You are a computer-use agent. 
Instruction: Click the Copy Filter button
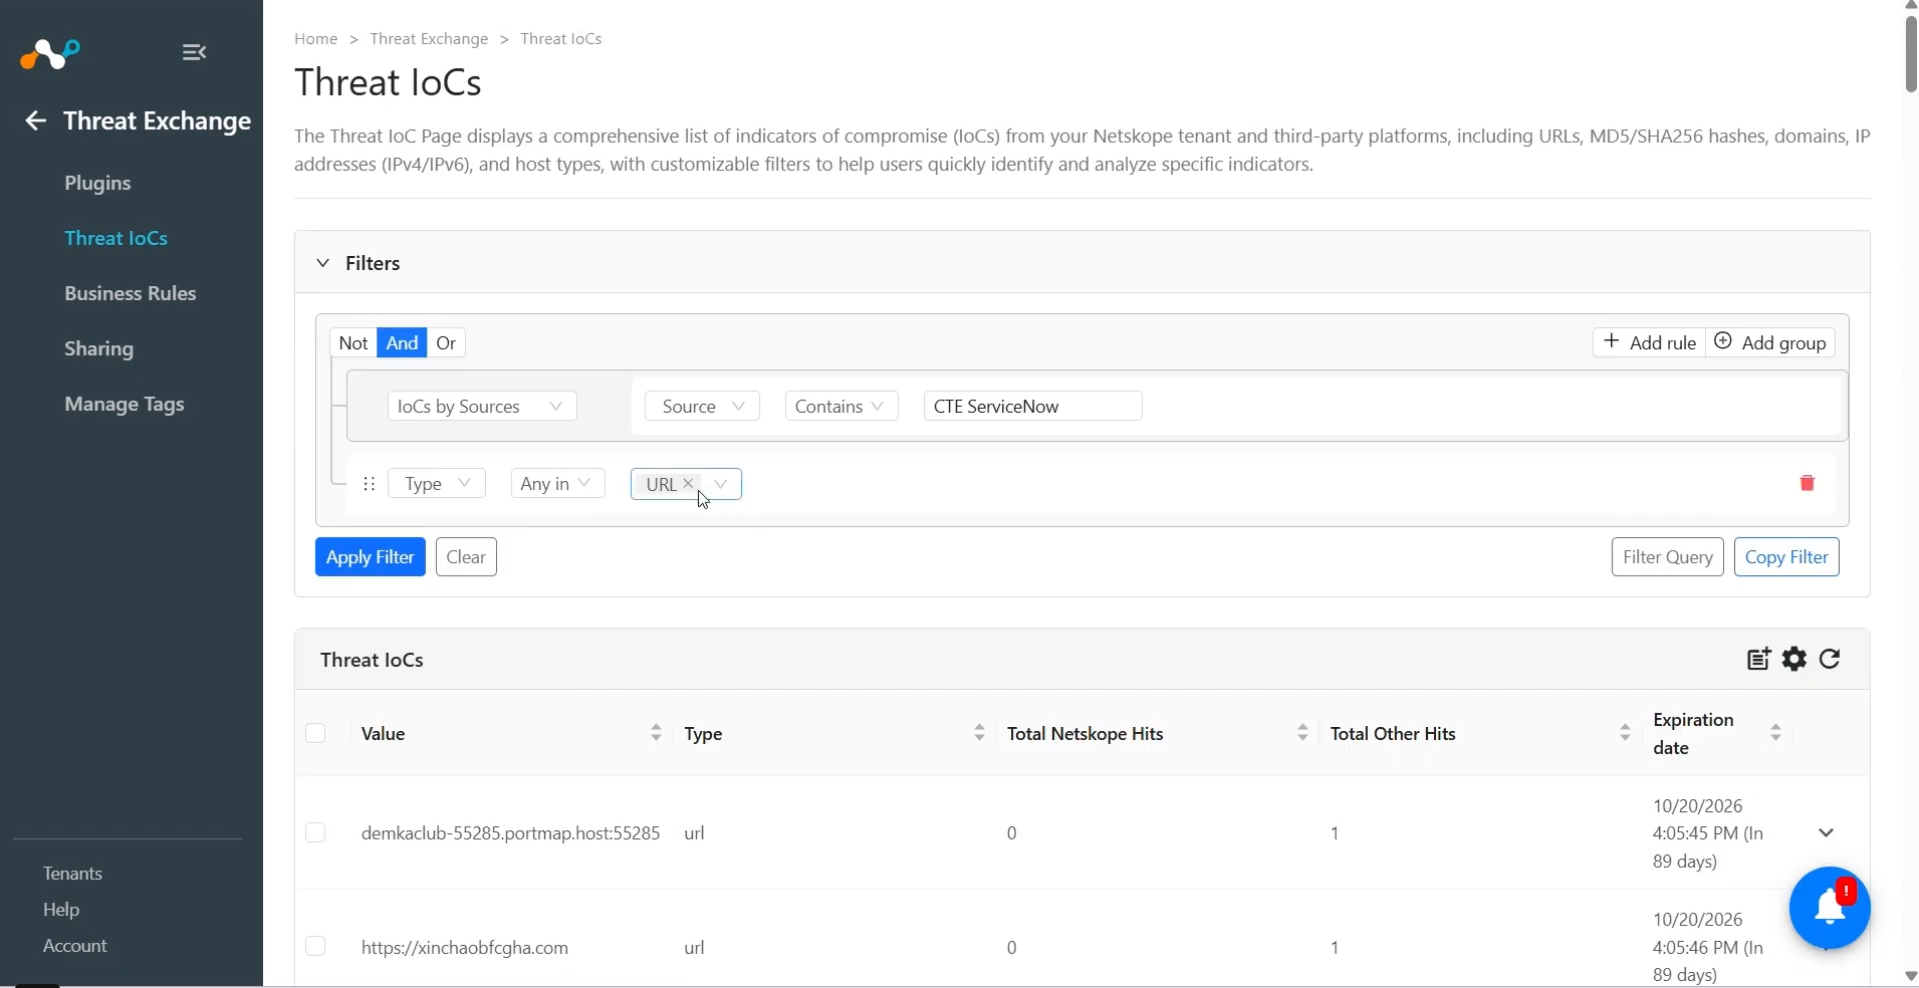(x=1786, y=557)
